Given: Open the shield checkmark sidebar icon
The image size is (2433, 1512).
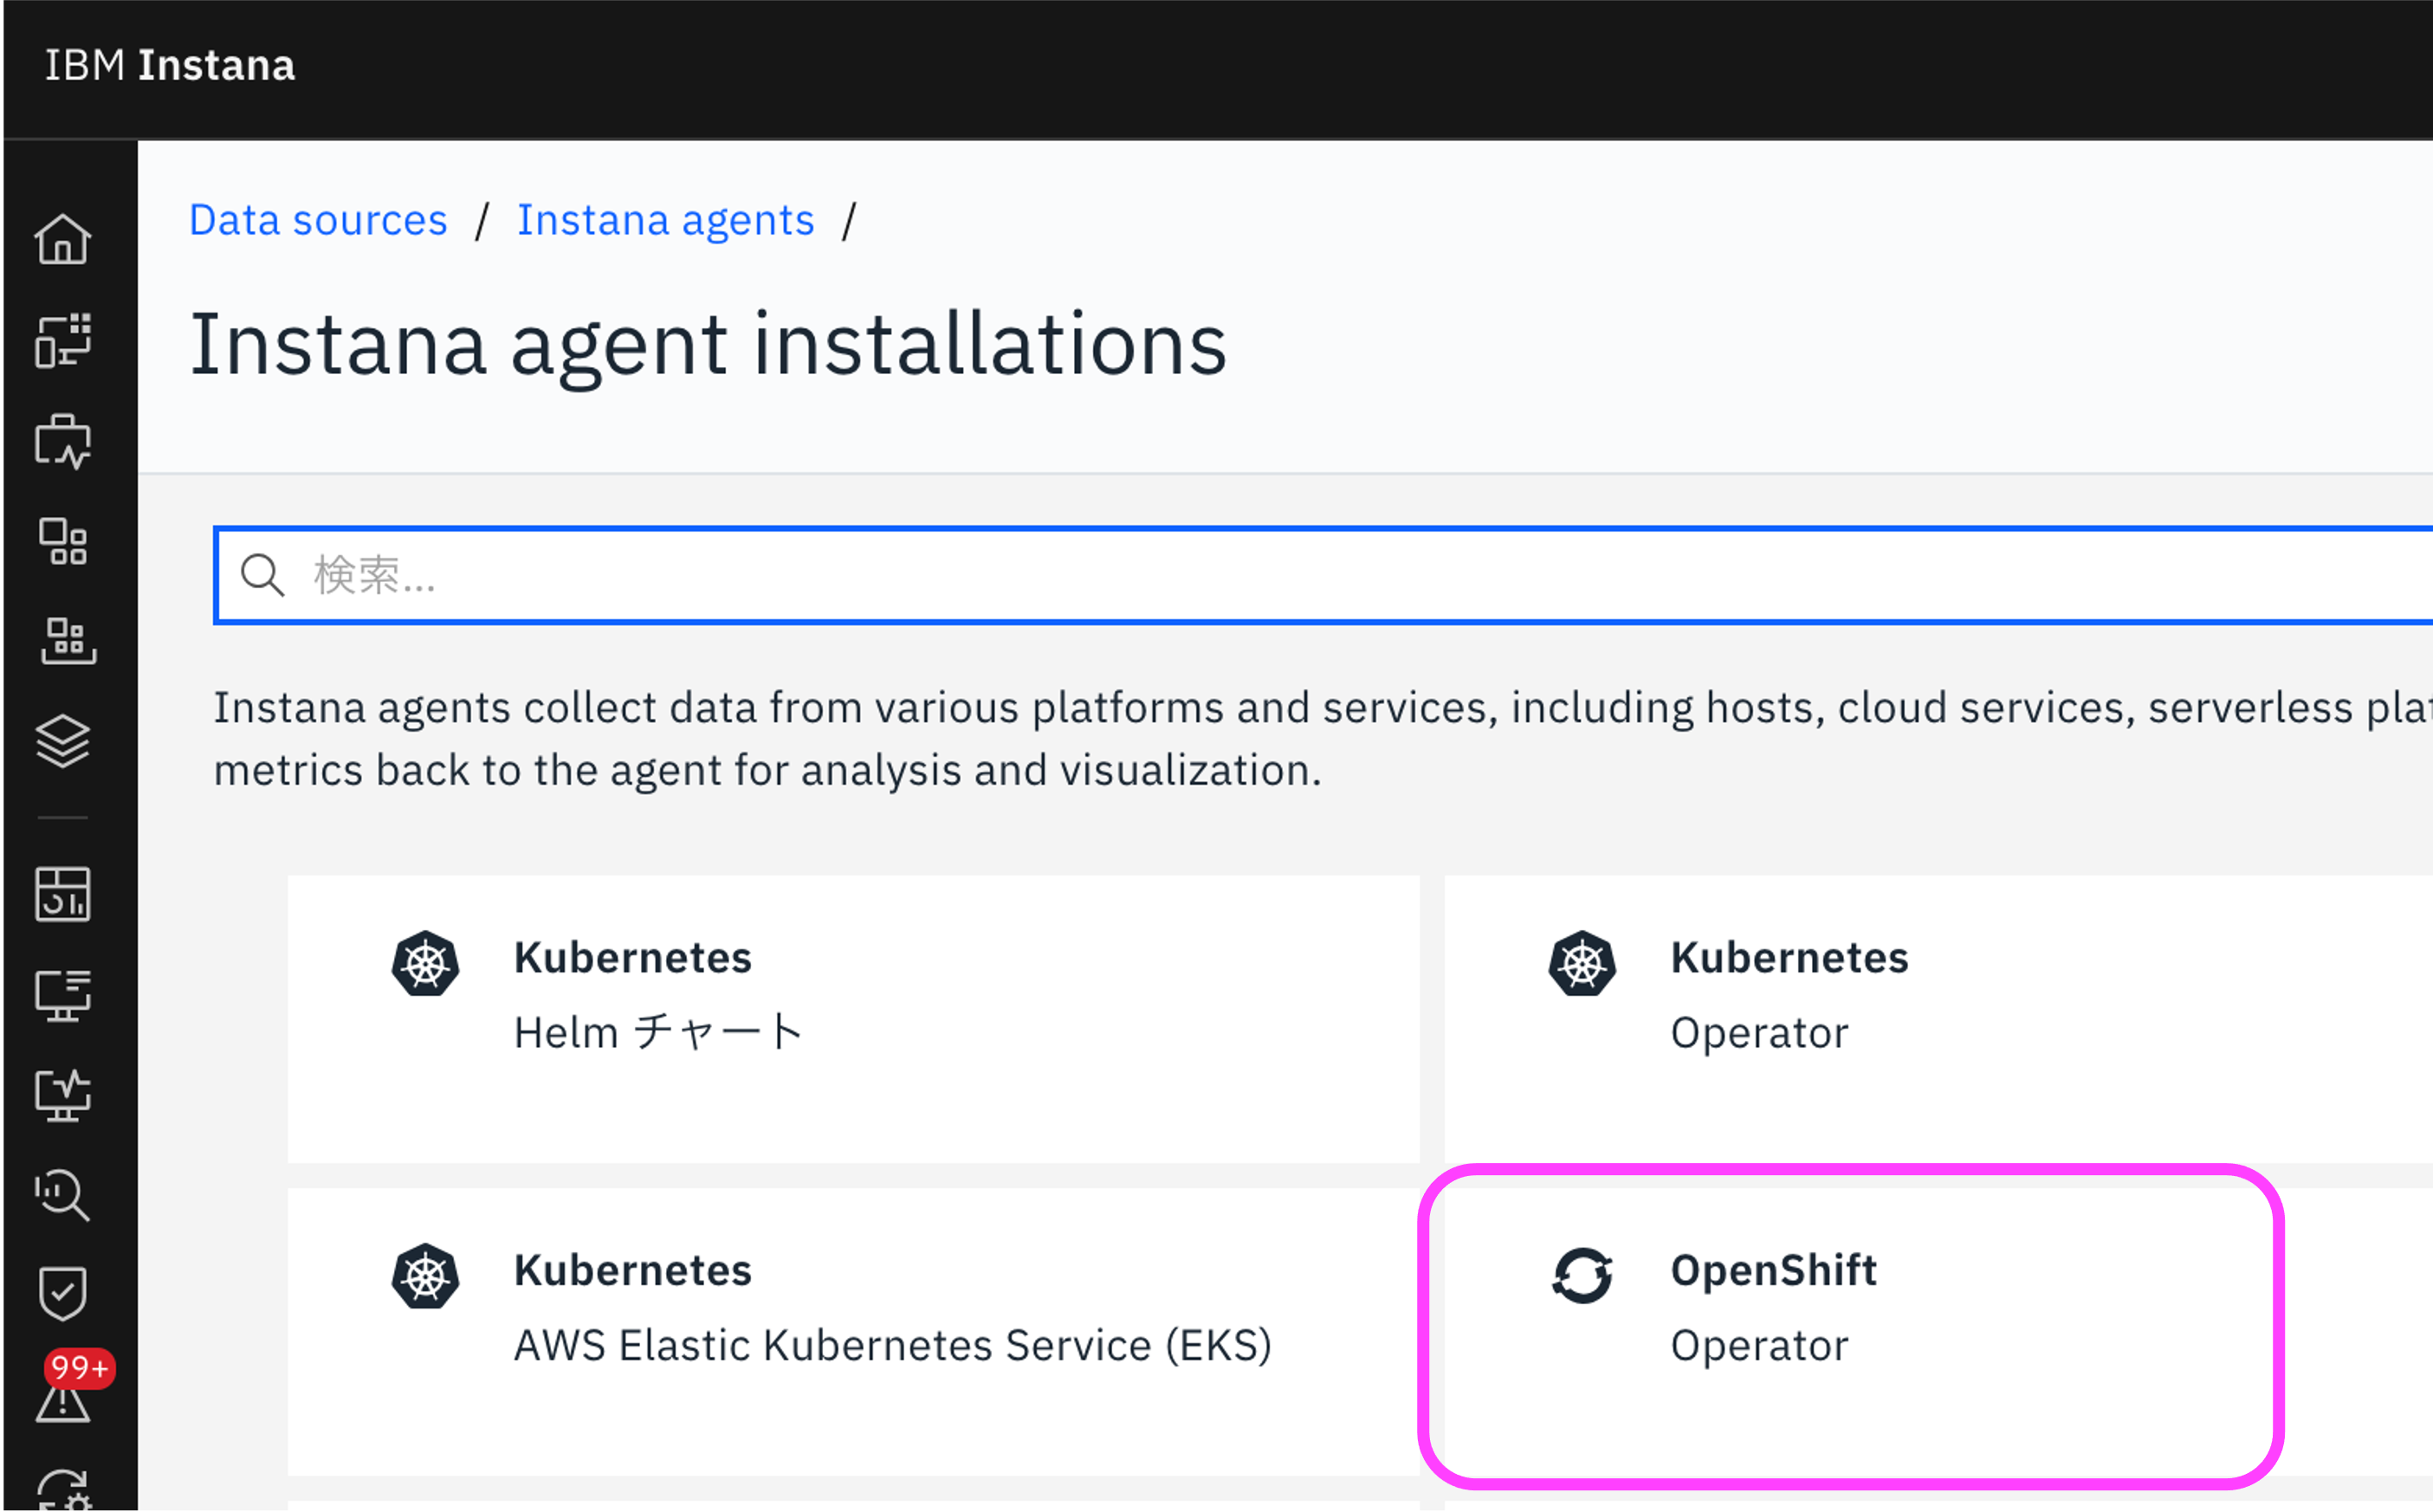Looking at the screenshot, I should pyautogui.click(x=63, y=1294).
